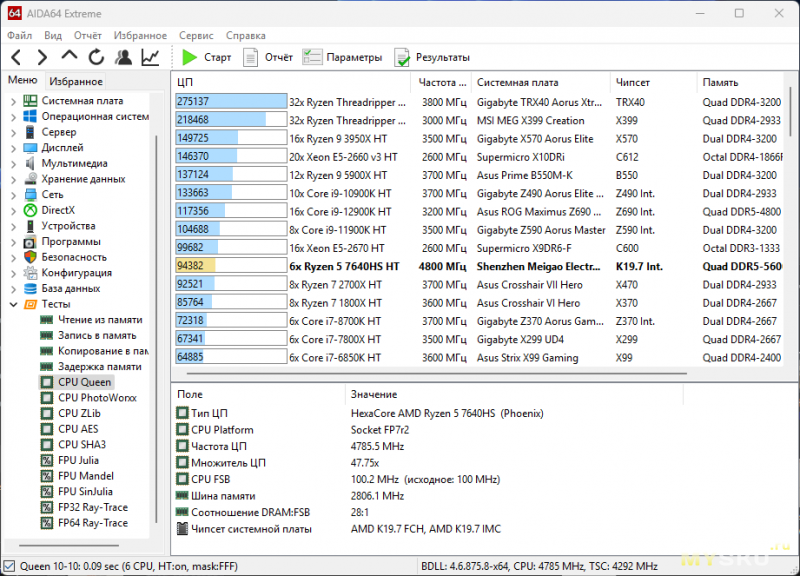Click the Сервер icon in tree
This screenshot has width=800, height=576.
(x=31, y=132)
